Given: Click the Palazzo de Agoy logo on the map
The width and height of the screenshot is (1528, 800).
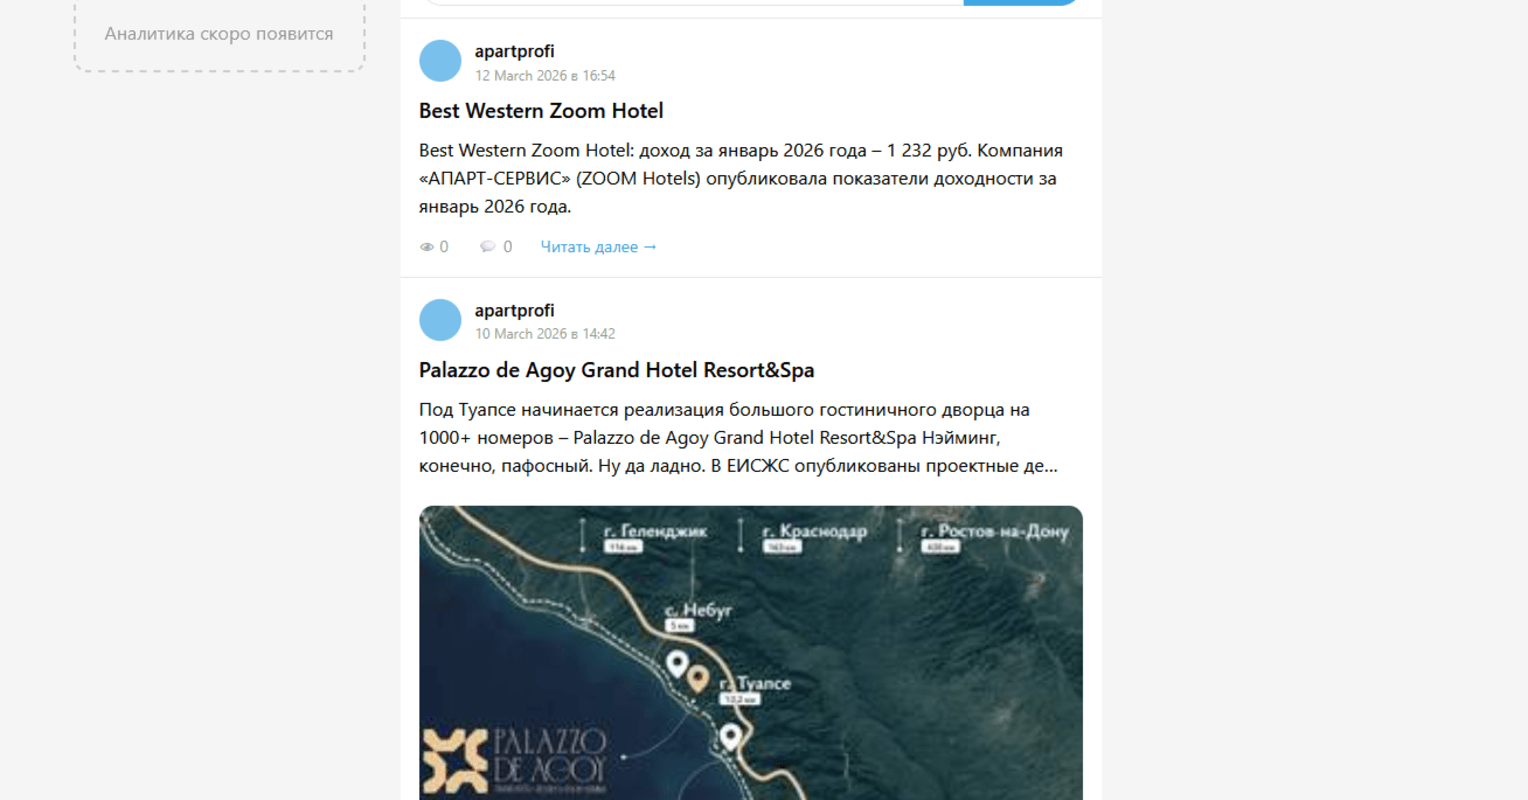Looking at the screenshot, I should [x=514, y=761].
